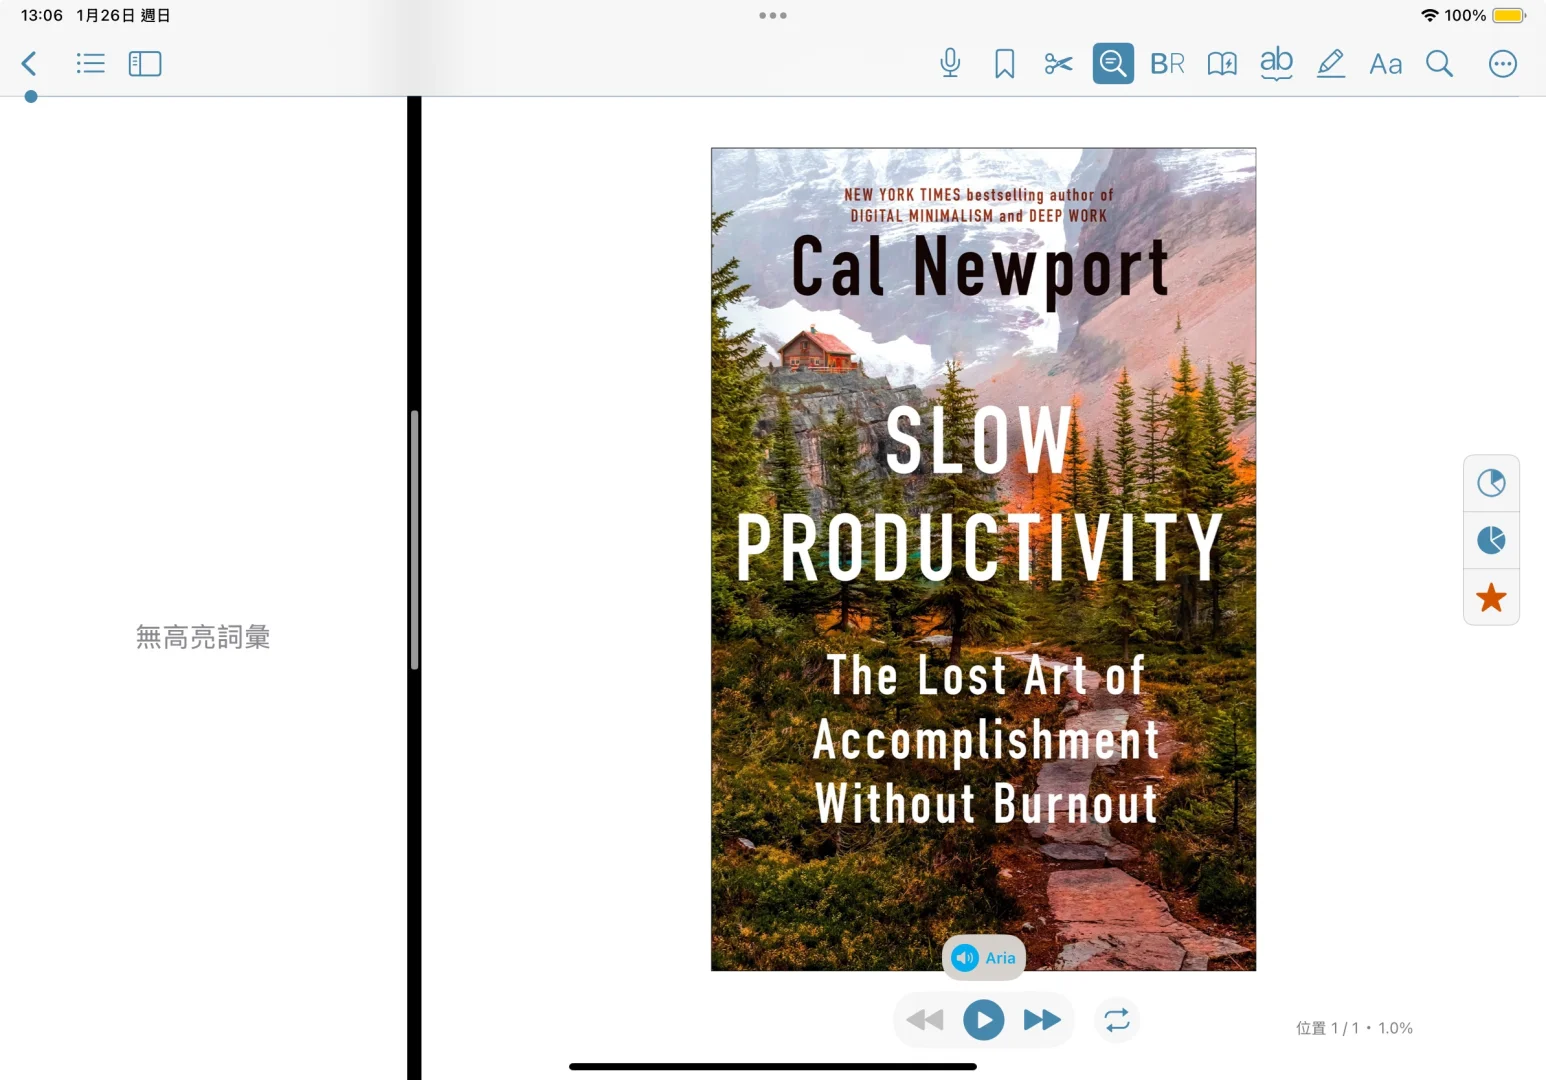
Task: Open the Aa font settings
Action: click(x=1385, y=64)
